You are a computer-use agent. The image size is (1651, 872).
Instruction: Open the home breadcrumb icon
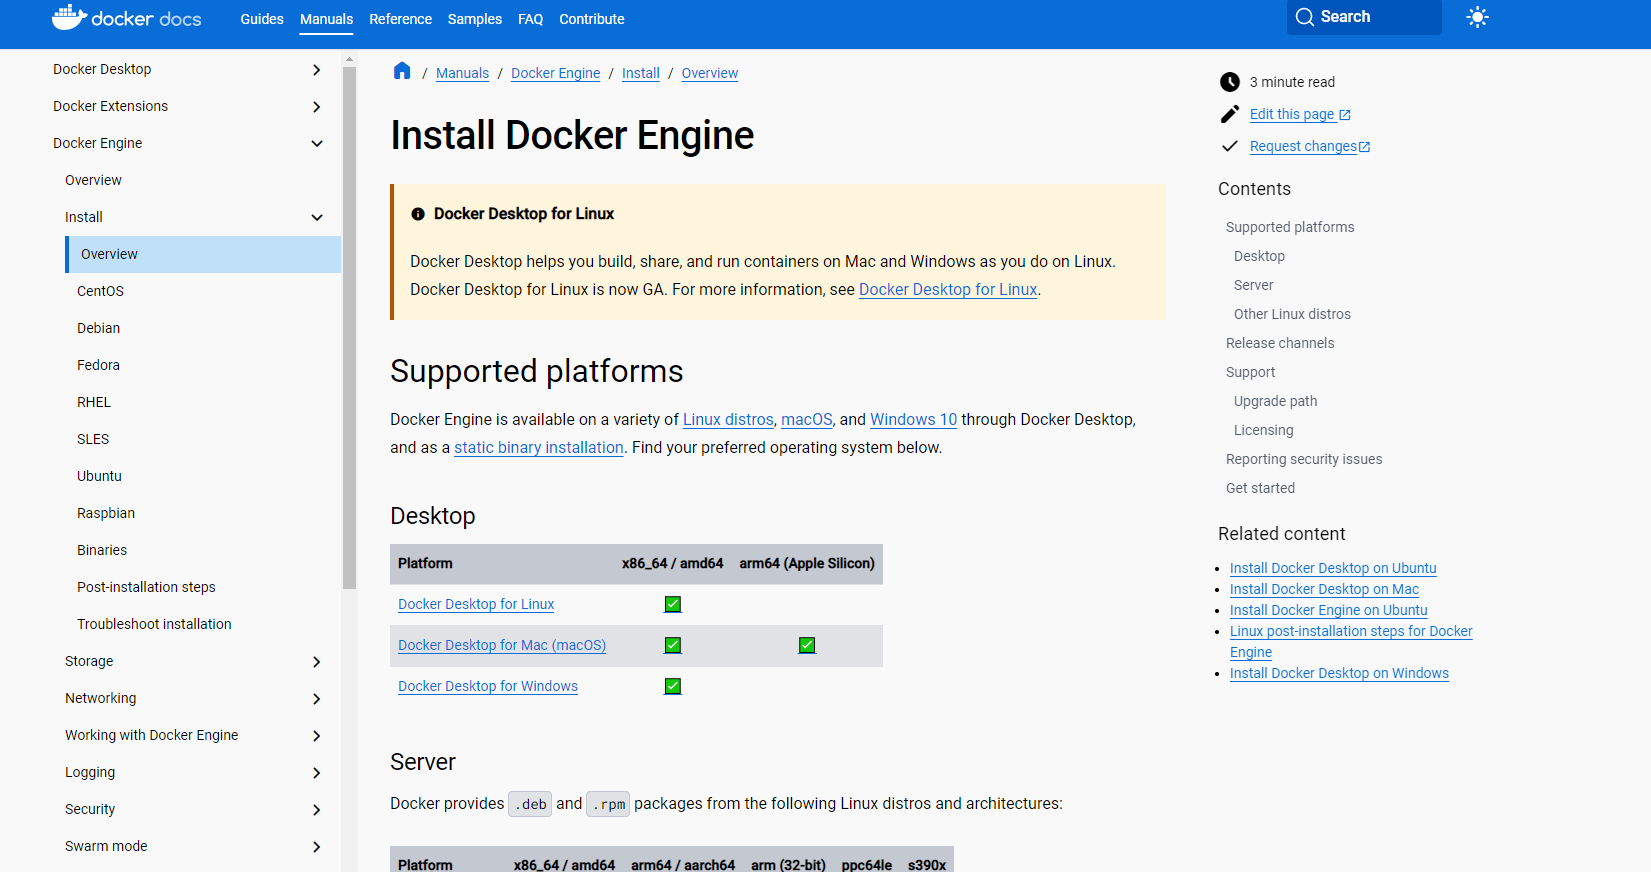[x=402, y=71]
